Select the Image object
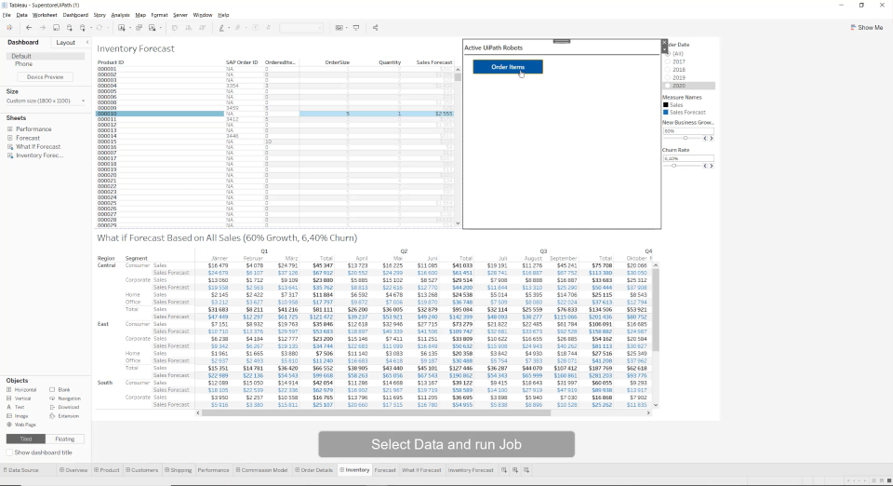Viewport: 893px width, 486px height. coord(18,416)
